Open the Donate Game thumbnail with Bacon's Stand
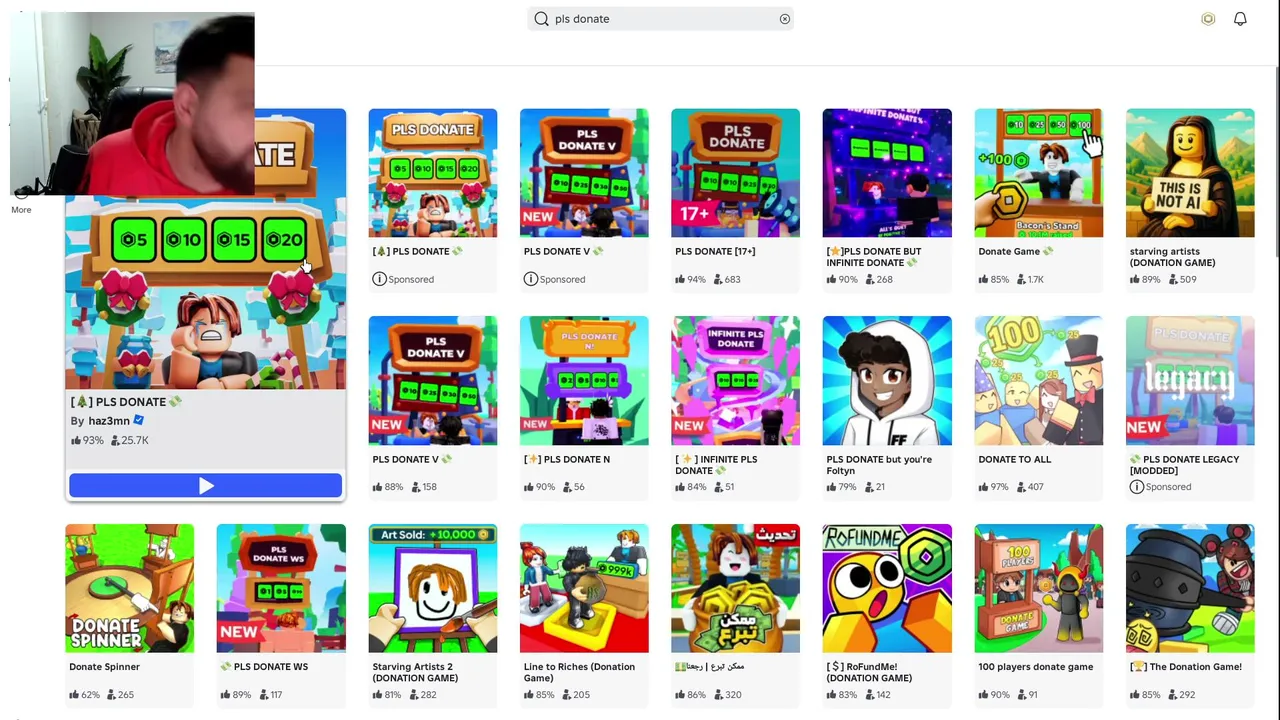Viewport: 1280px width, 720px height. coord(1038,173)
